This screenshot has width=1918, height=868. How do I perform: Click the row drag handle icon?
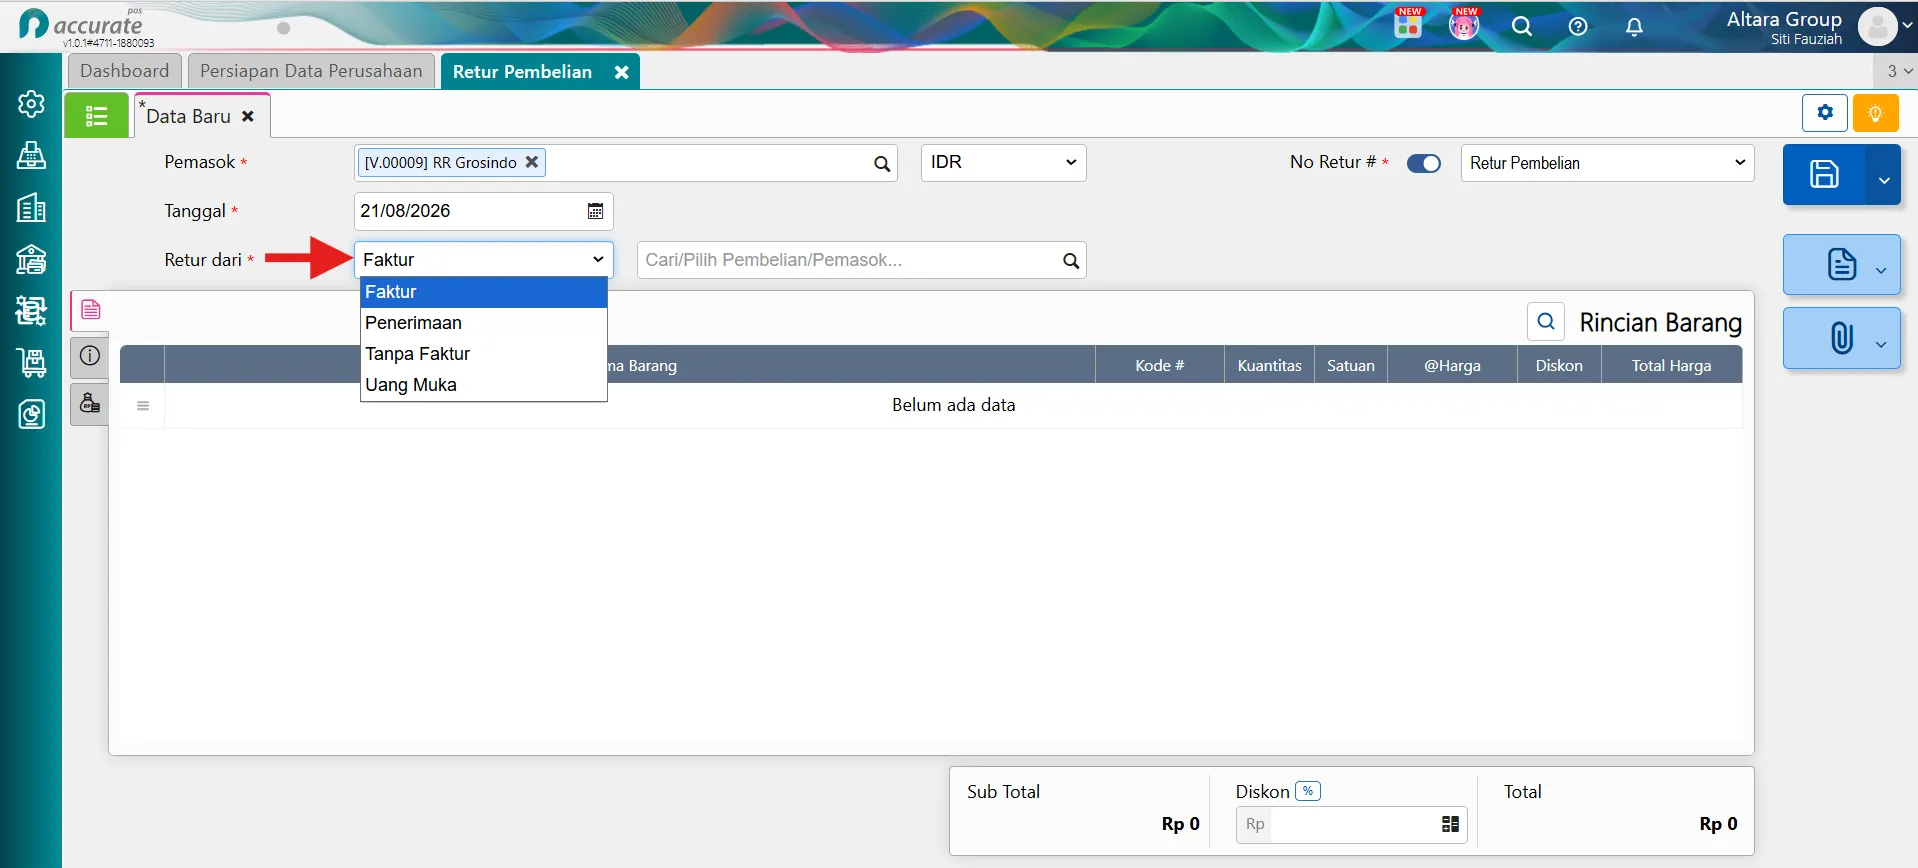point(143,405)
